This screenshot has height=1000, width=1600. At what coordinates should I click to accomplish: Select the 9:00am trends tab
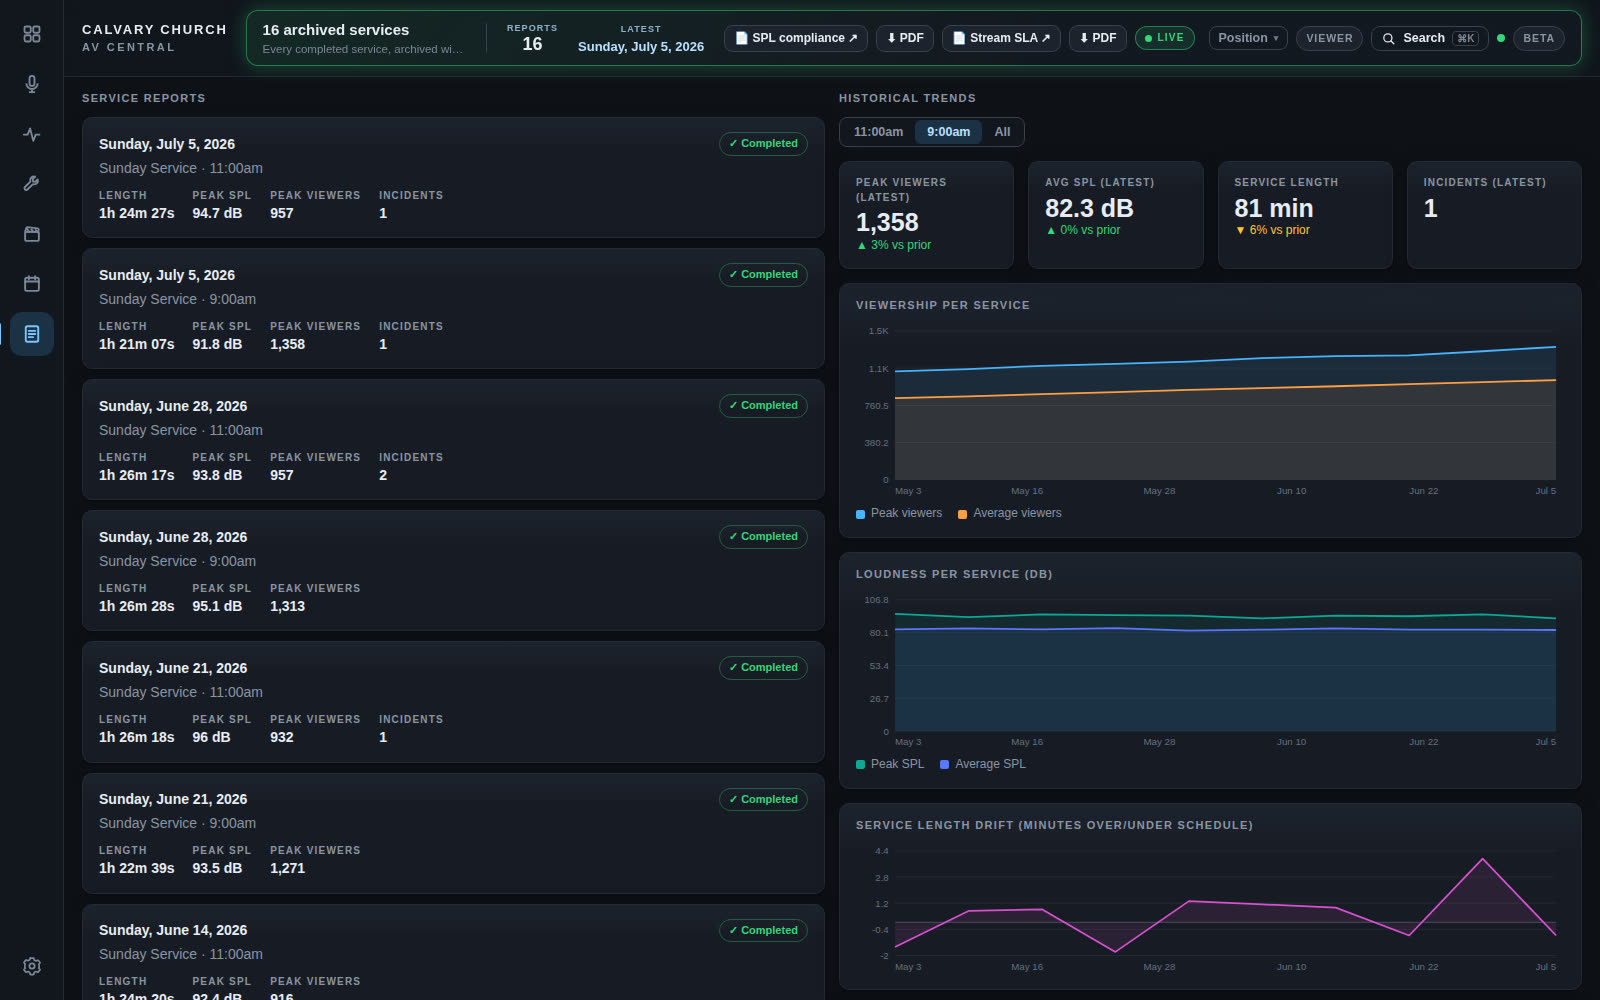point(948,132)
